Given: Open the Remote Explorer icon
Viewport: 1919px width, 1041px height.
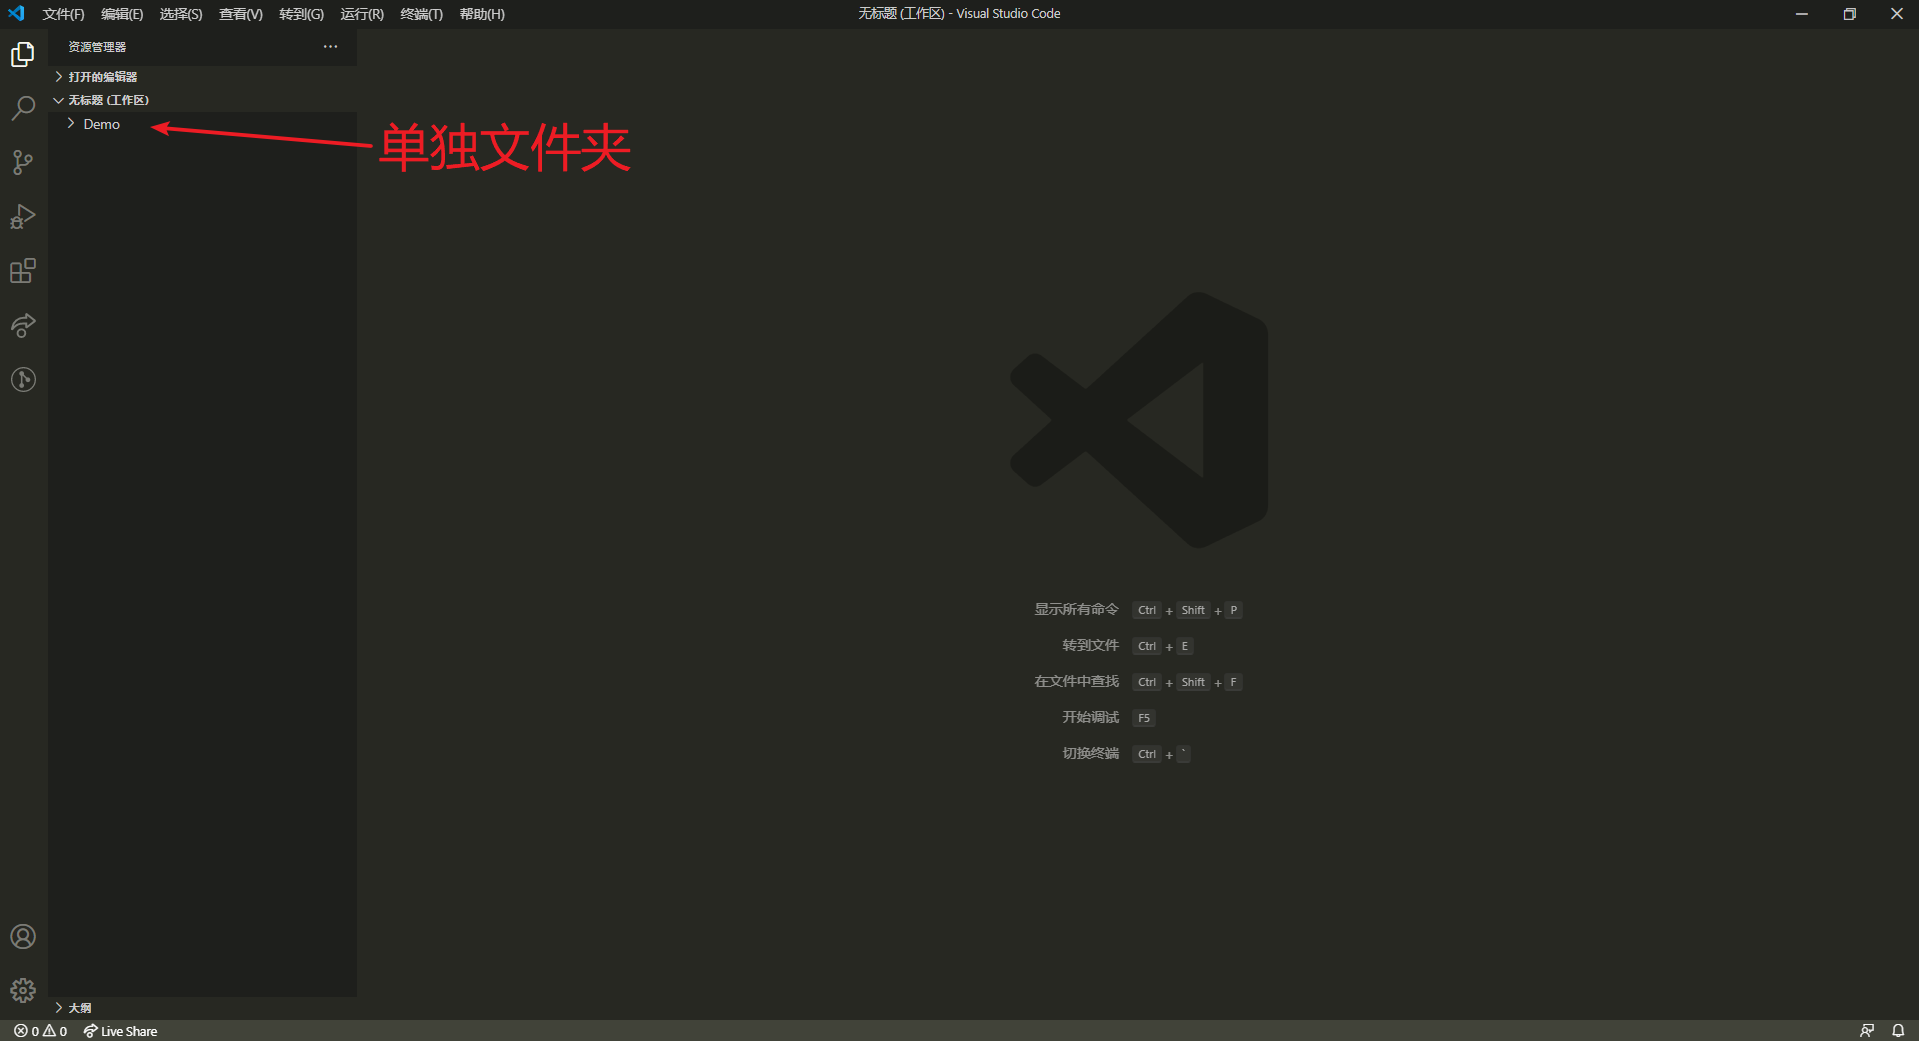Looking at the screenshot, I should [x=22, y=326].
